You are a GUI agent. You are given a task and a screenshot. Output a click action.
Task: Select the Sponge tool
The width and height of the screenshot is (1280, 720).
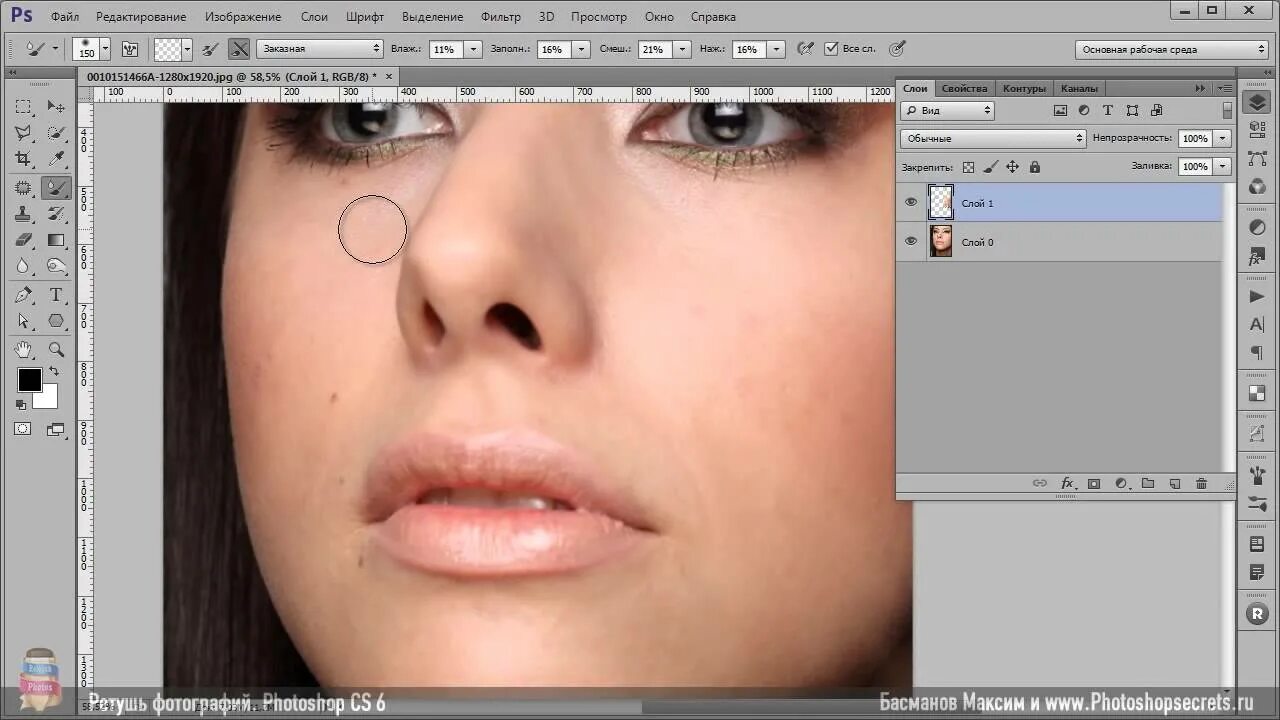click(56, 266)
